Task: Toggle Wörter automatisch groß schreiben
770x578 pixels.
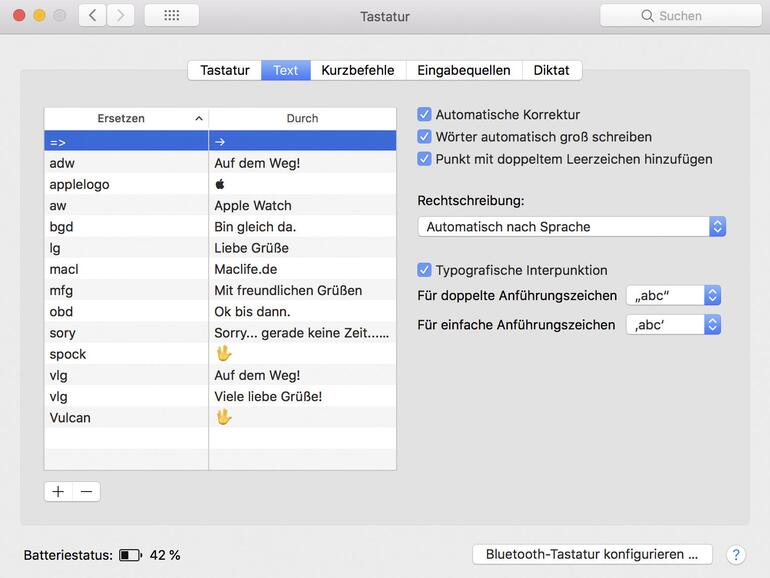Action: pos(424,137)
